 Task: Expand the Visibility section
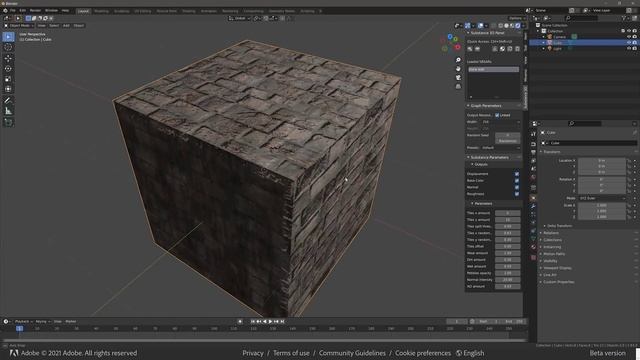tap(550, 261)
